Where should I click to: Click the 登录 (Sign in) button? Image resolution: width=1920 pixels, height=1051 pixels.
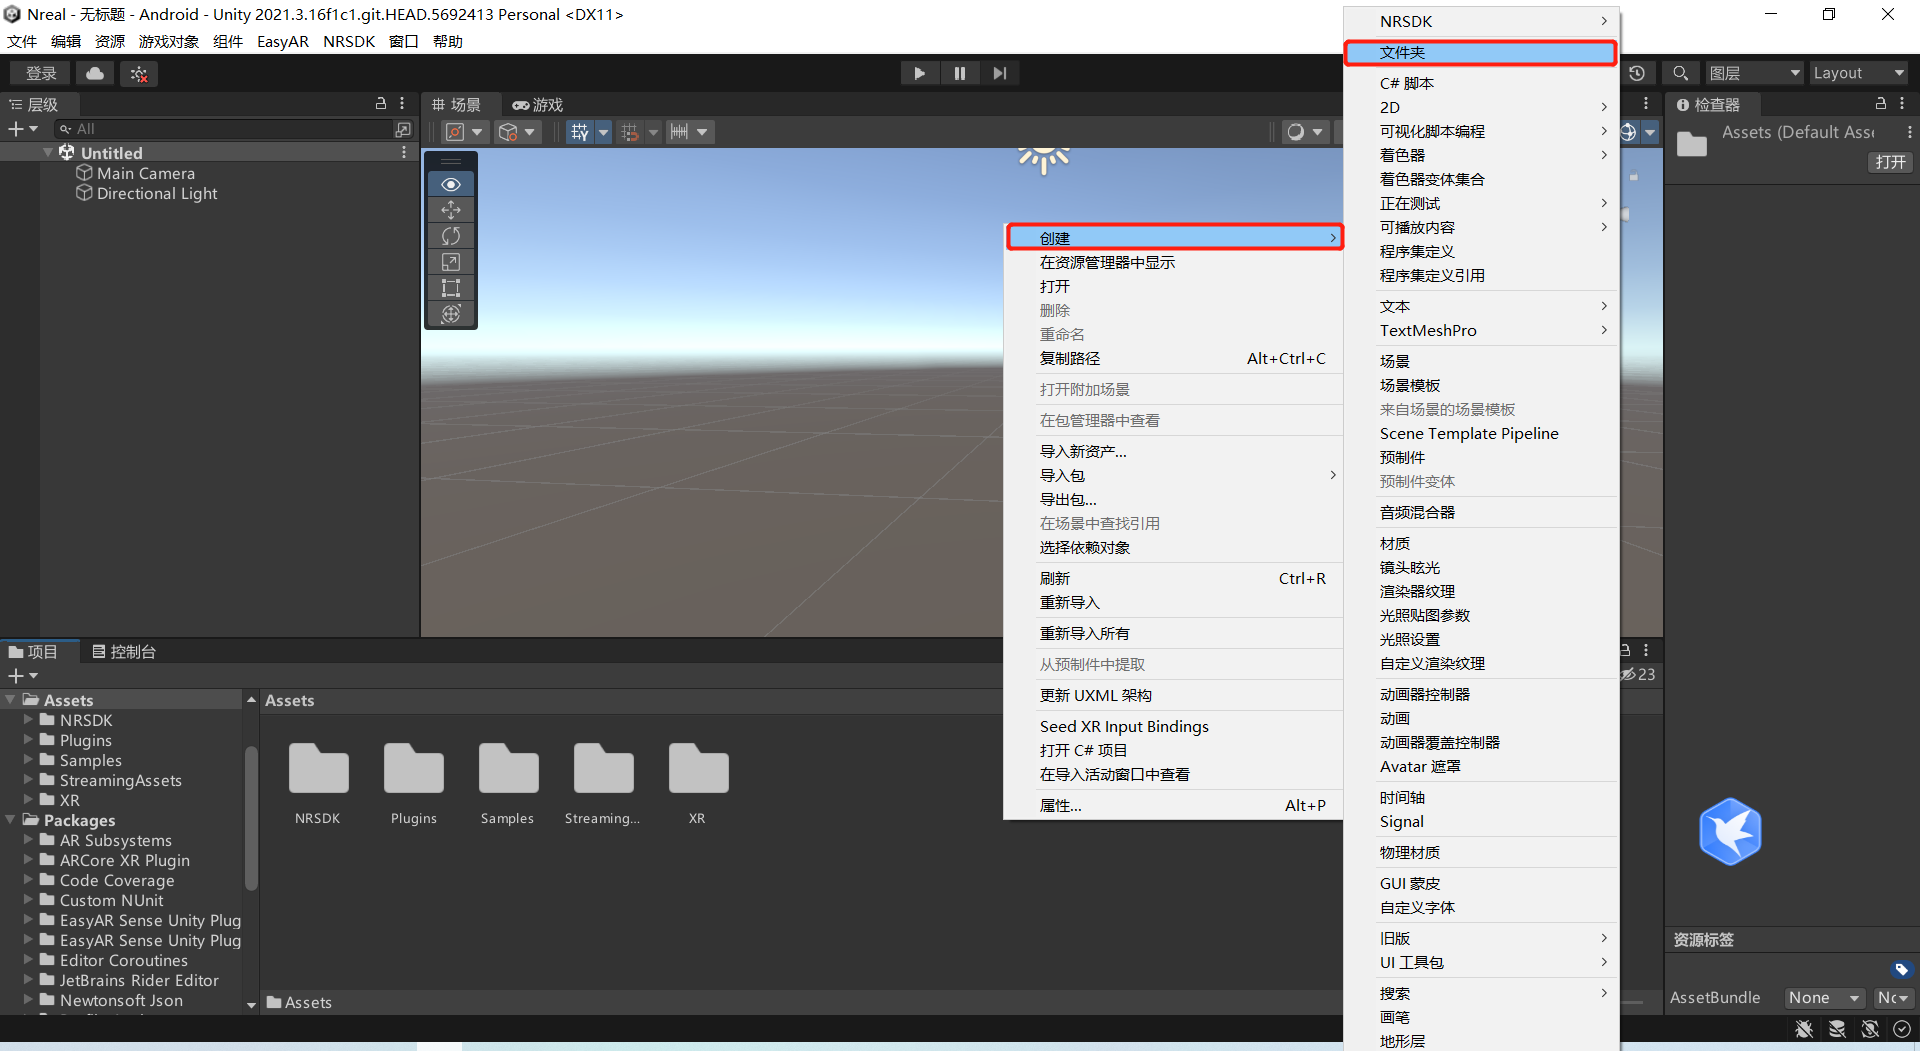click(41, 73)
